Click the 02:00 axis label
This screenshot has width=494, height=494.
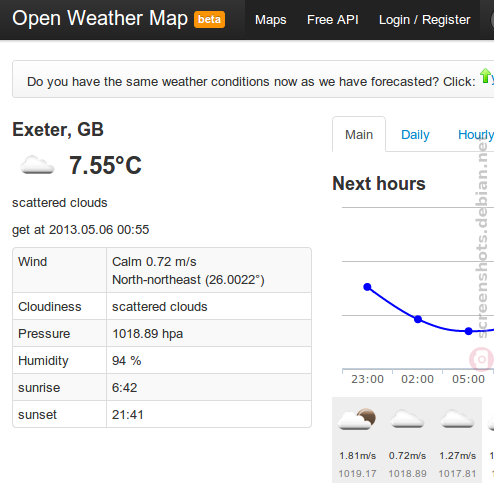(417, 379)
